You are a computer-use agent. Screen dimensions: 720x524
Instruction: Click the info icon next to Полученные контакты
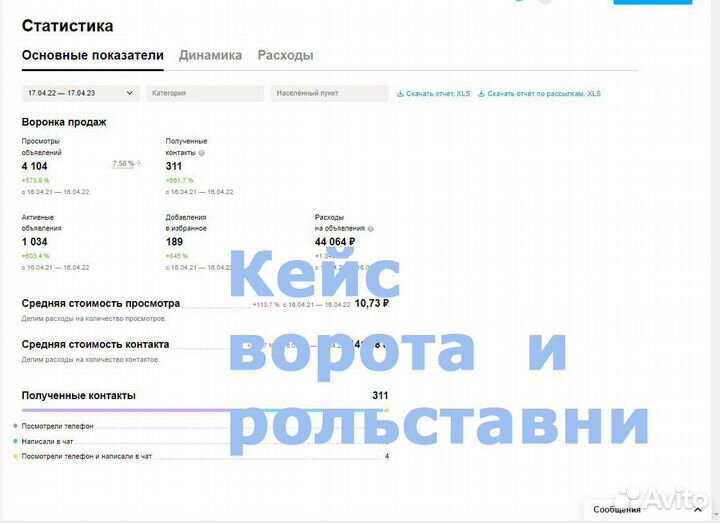pos(201,153)
